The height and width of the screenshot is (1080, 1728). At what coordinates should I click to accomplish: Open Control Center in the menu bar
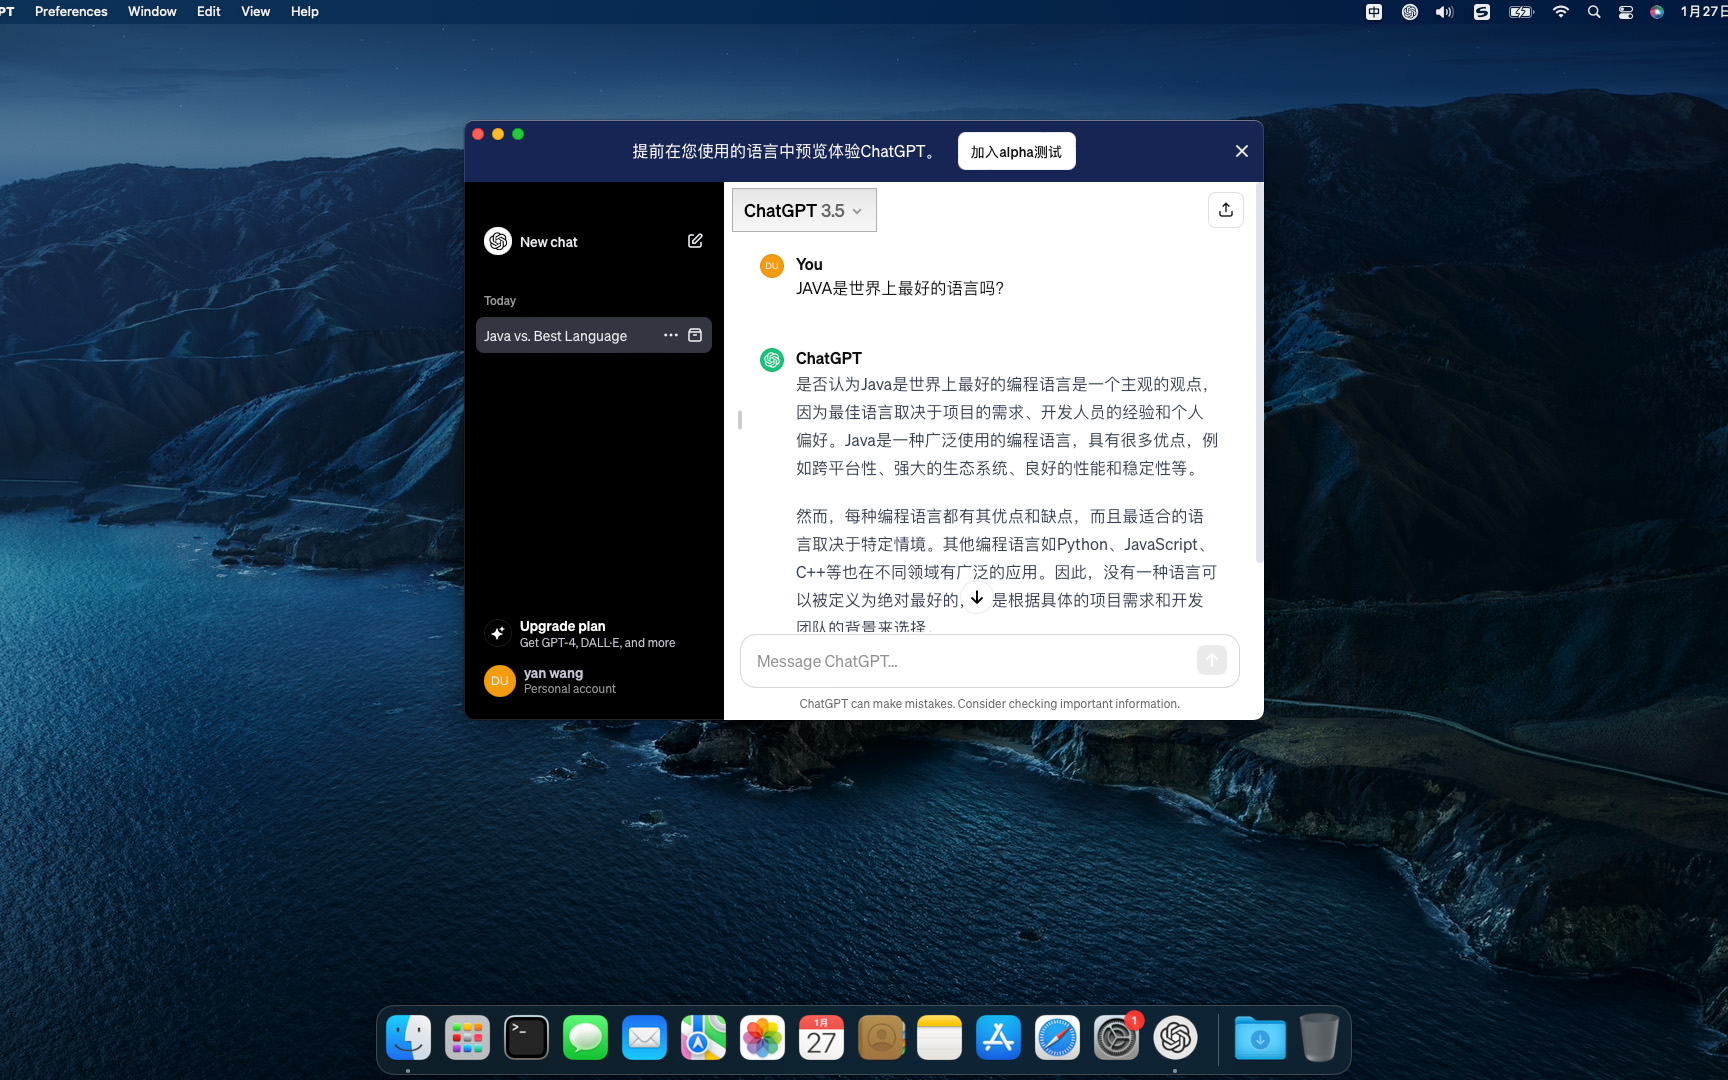point(1625,11)
